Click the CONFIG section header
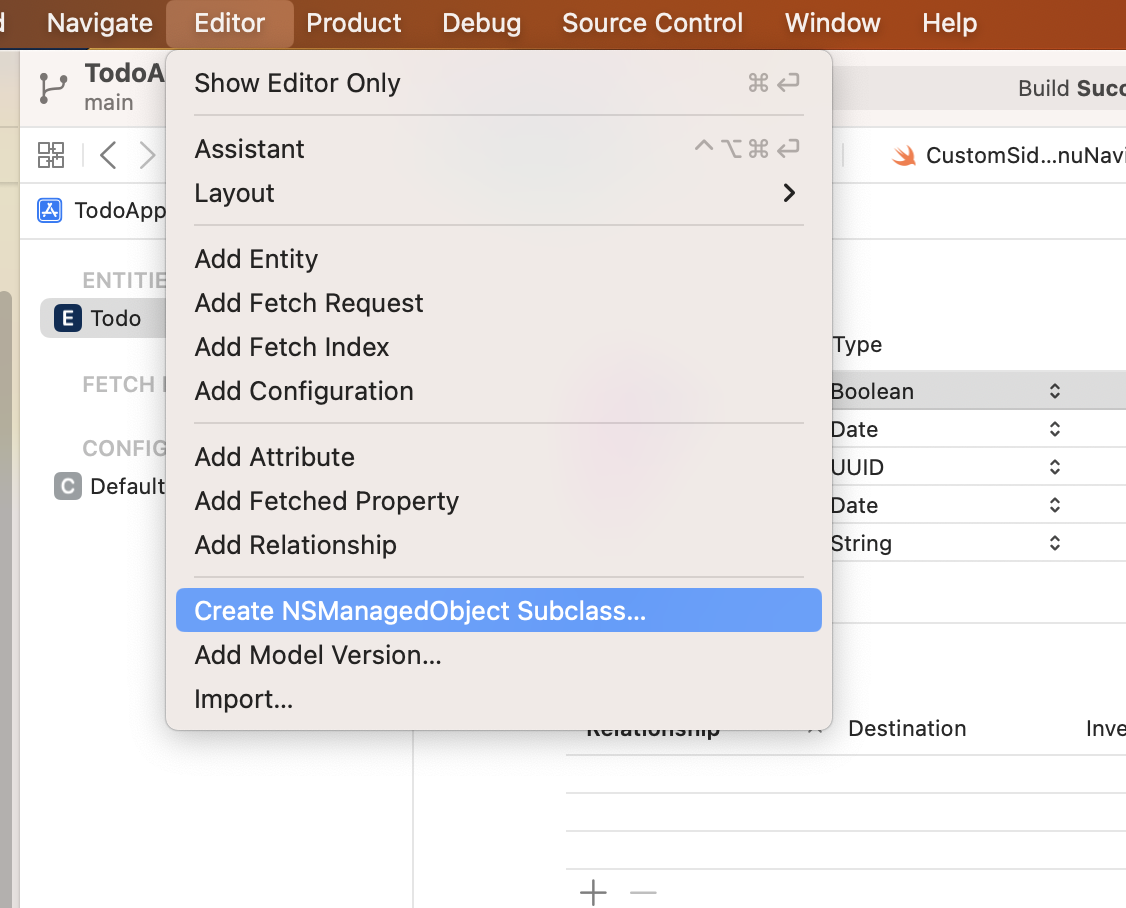Image resolution: width=1126 pixels, height=908 pixels. 124,448
